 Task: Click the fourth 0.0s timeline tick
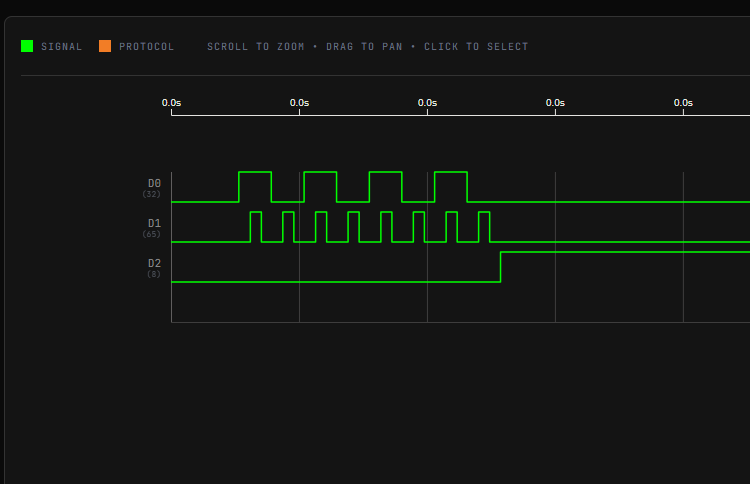point(555,103)
